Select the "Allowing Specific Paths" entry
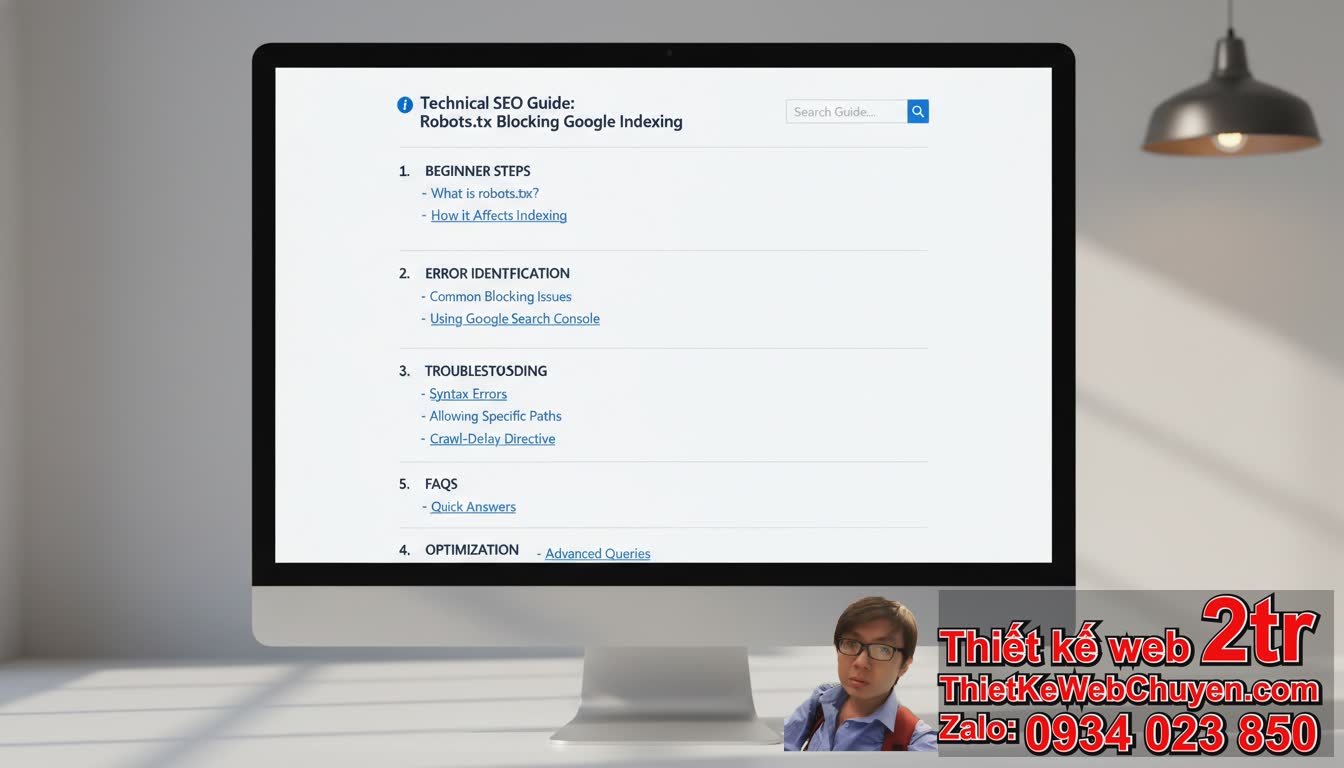Image resolution: width=1344 pixels, height=768 pixels. (495, 416)
